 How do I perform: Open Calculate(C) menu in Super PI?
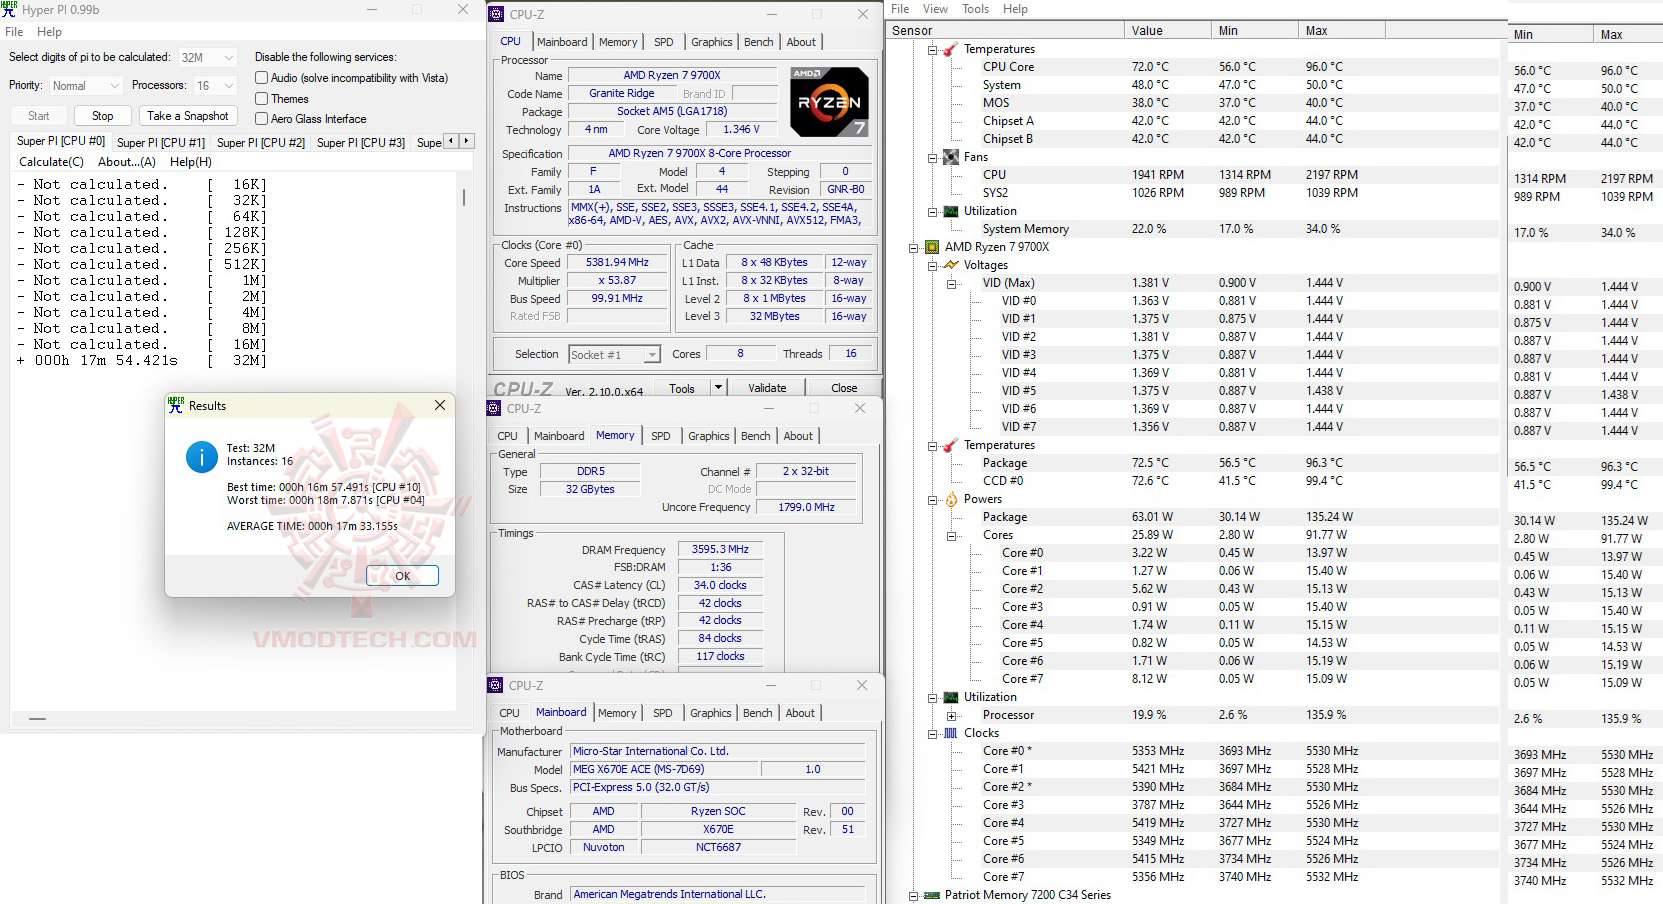point(51,161)
